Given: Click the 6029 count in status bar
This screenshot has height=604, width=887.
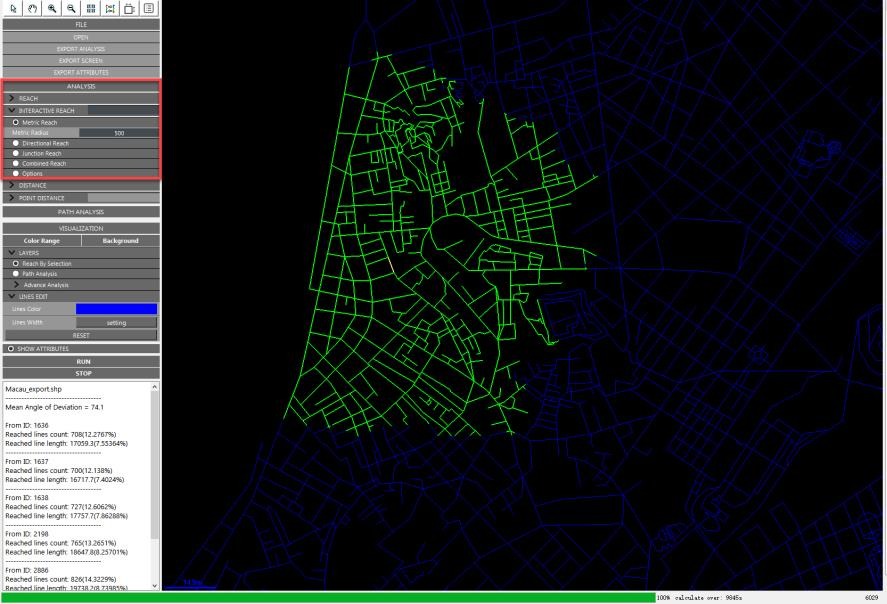Looking at the screenshot, I should [x=871, y=597].
